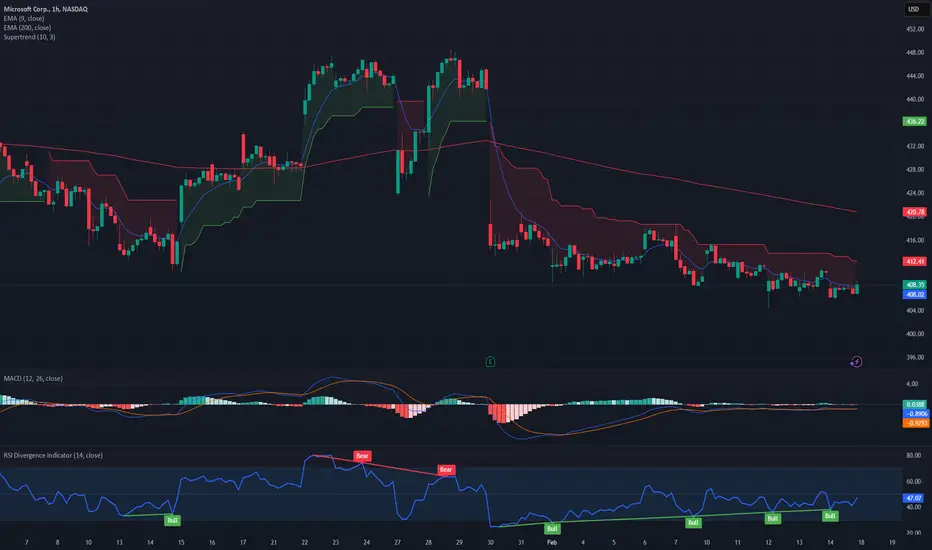The height and width of the screenshot is (550, 932).
Task: Click the 0.0388 MACD histogram value label
Action: click(915, 404)
